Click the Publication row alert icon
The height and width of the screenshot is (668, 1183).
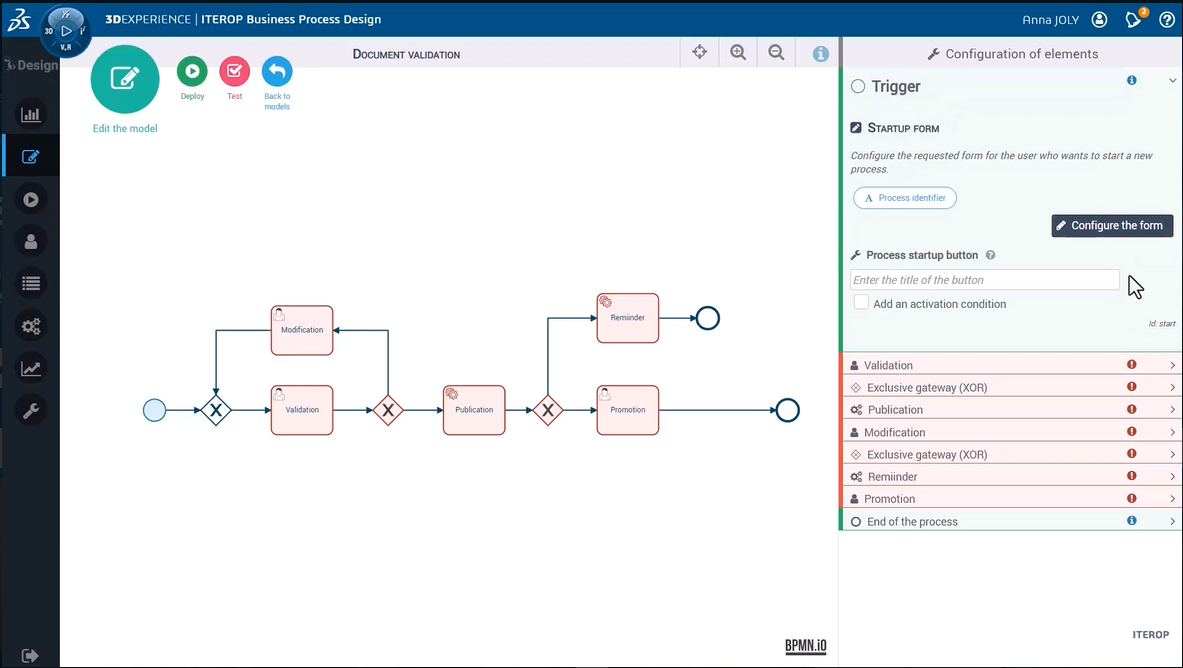(1132, 409)
